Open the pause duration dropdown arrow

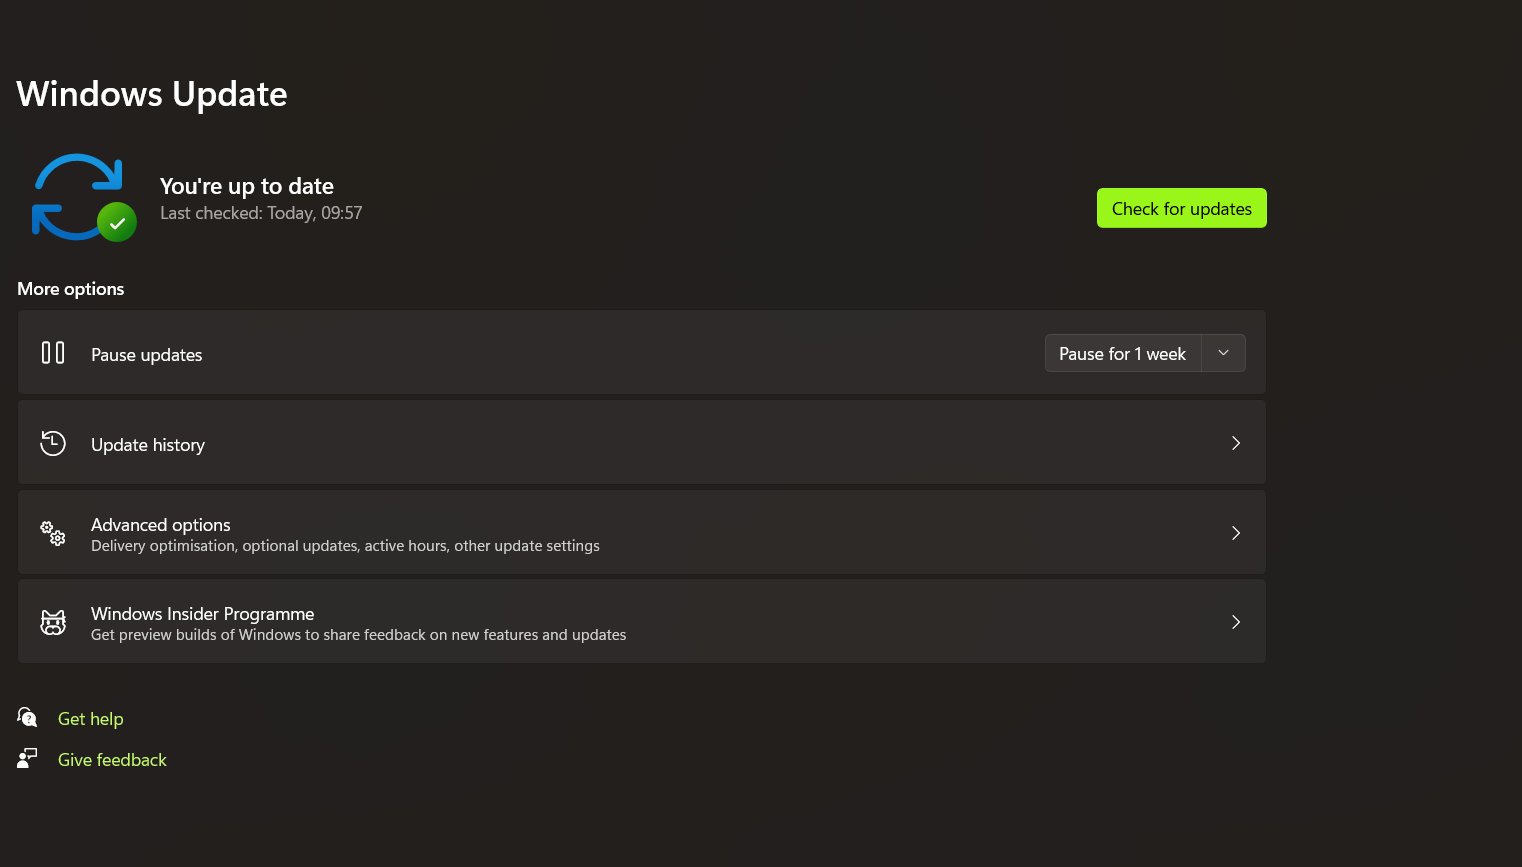click(1223, 353)
